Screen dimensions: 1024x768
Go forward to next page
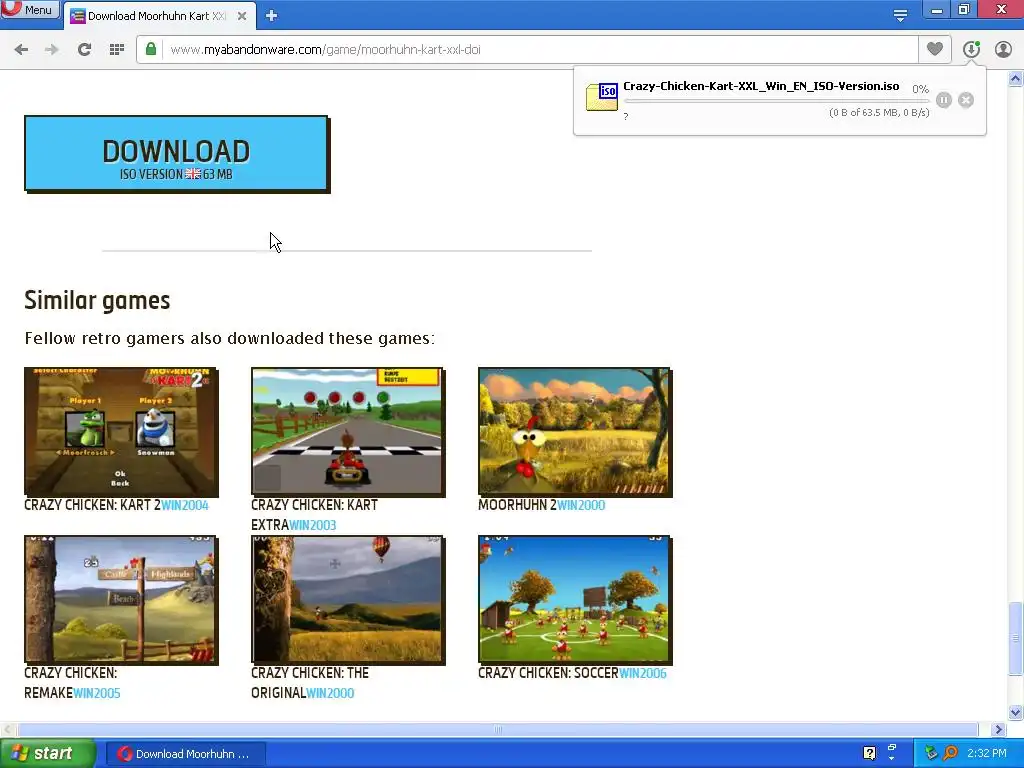(x=52, y=50)
